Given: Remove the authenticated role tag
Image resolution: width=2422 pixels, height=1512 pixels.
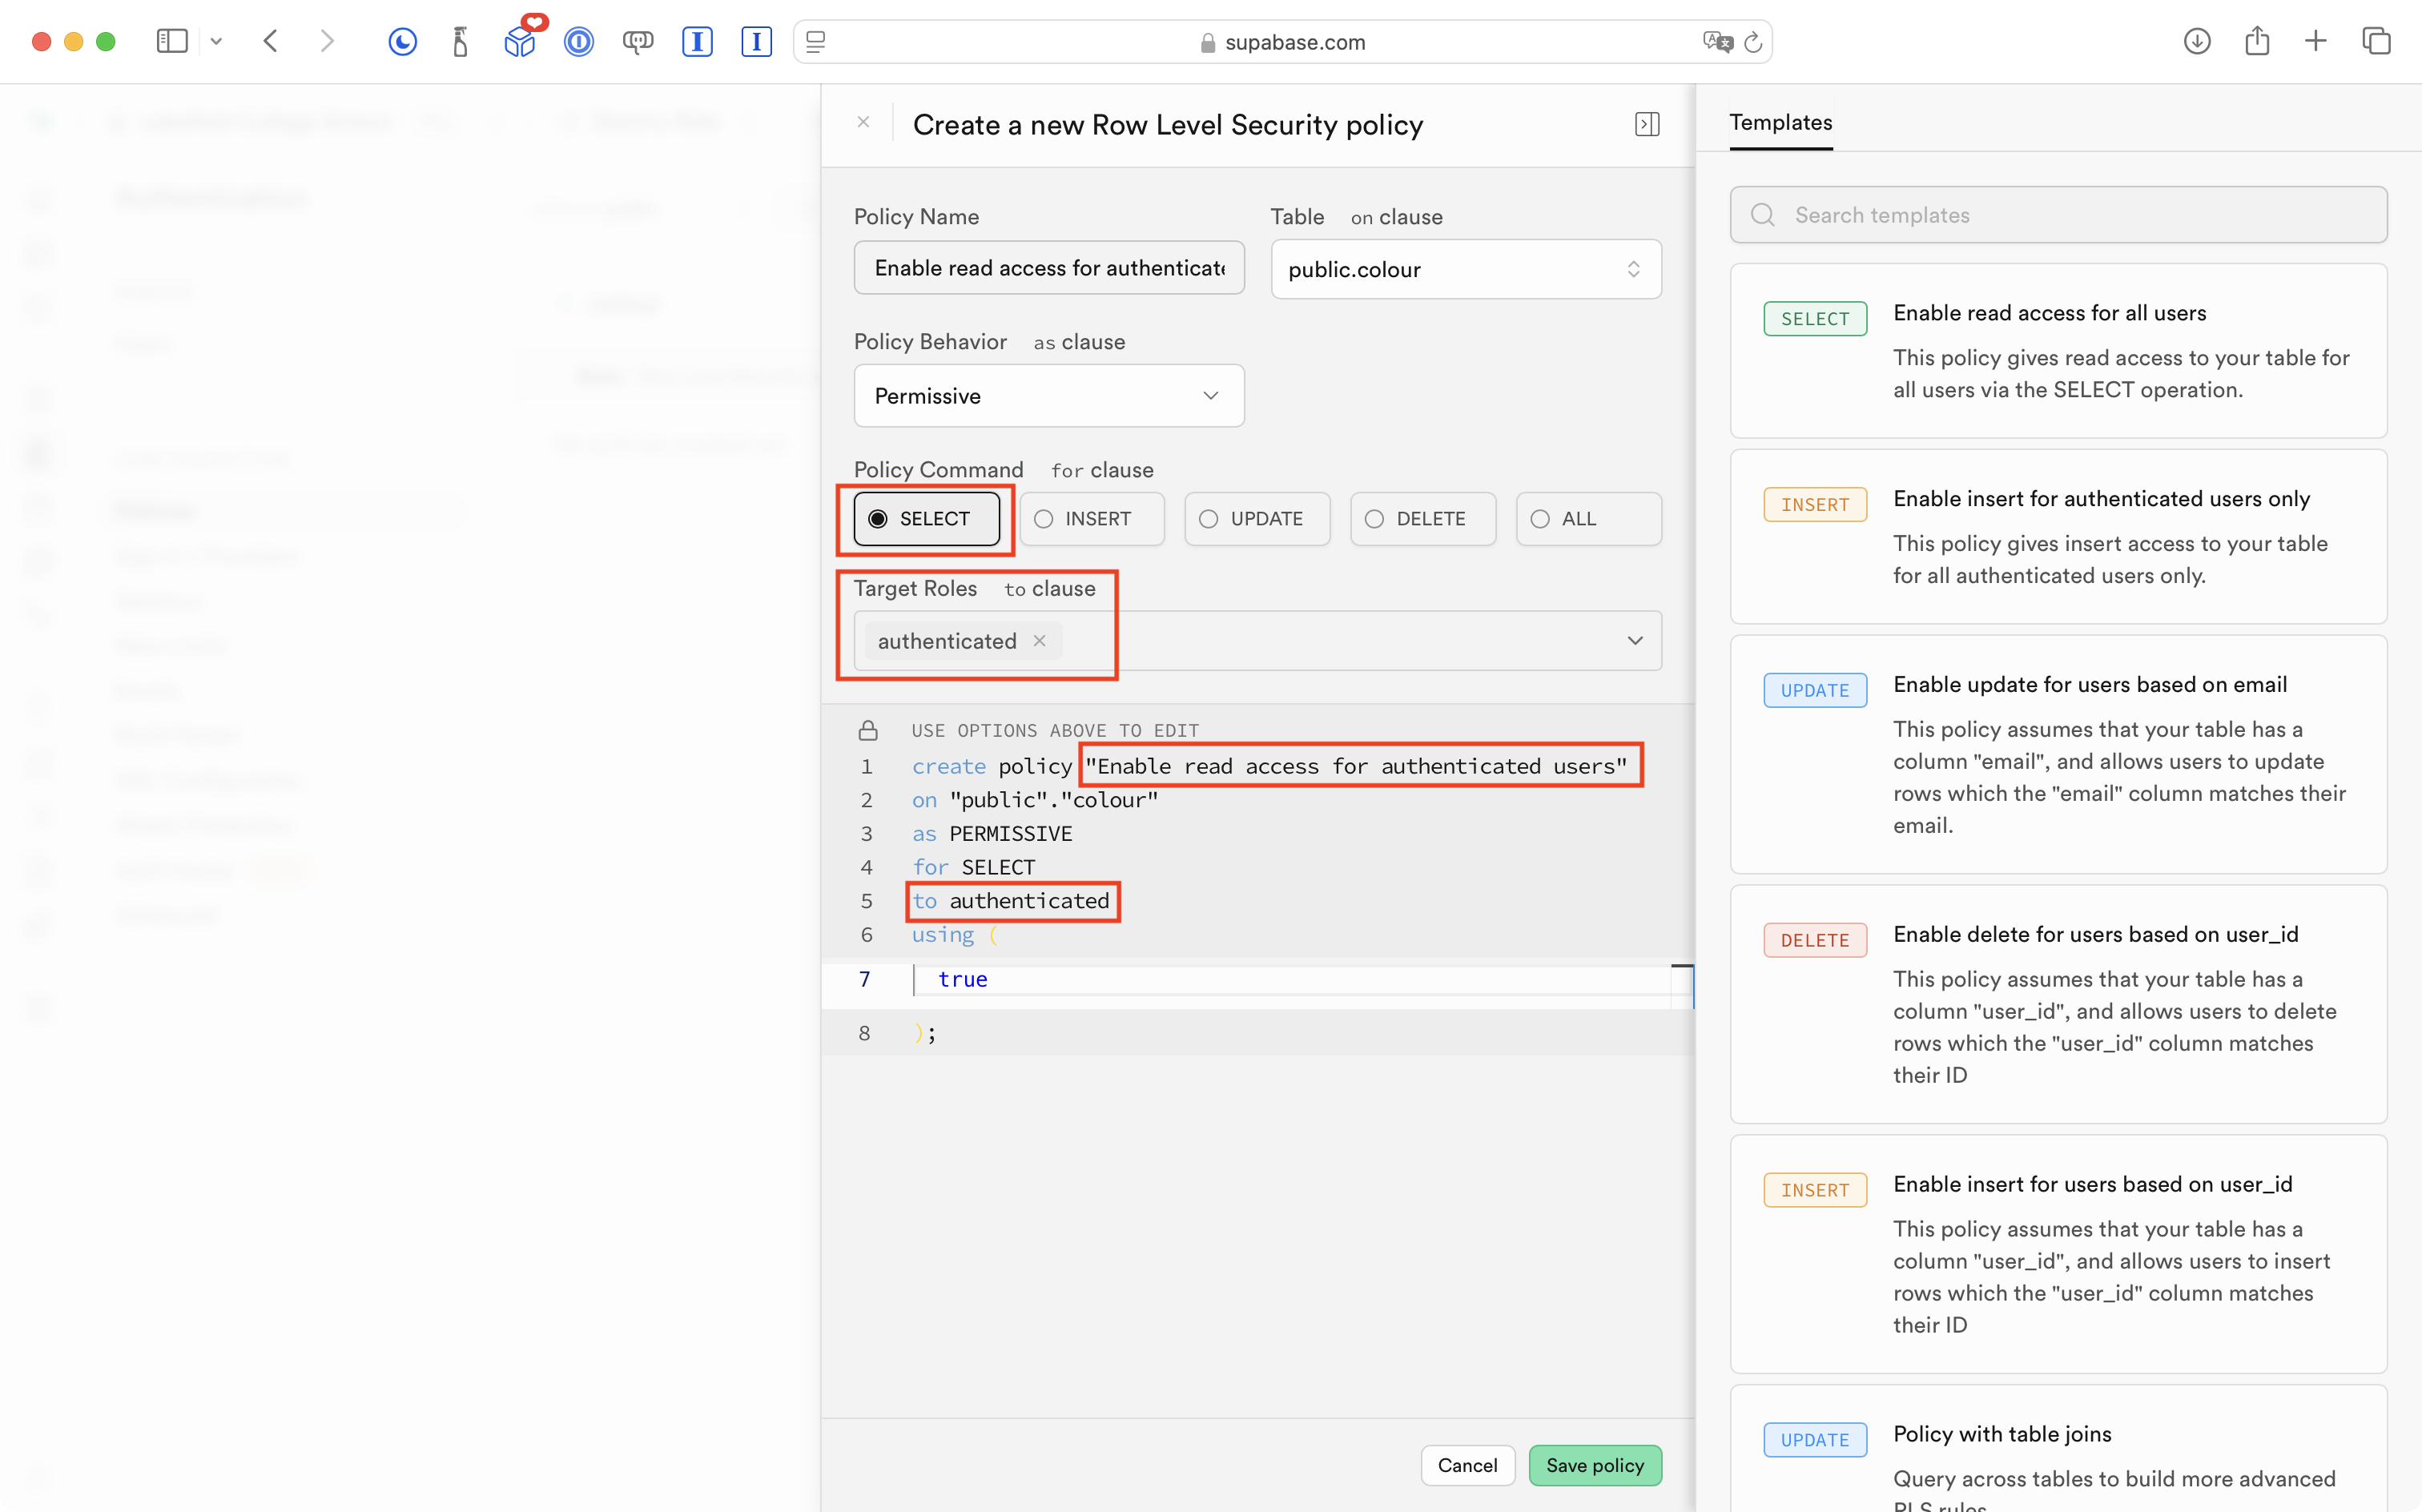Looking at the screenshot, I should pyautogui.click(x=1040, y=641).
